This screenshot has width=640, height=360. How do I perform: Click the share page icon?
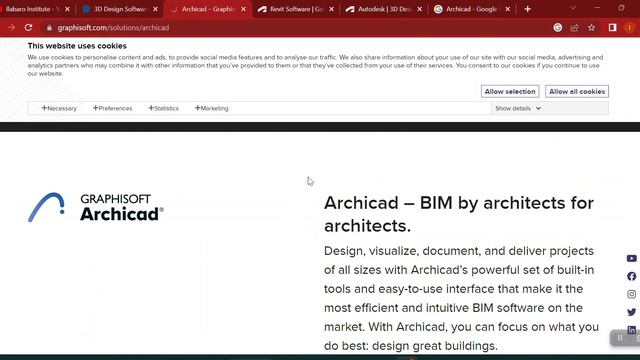click(575, 28)
